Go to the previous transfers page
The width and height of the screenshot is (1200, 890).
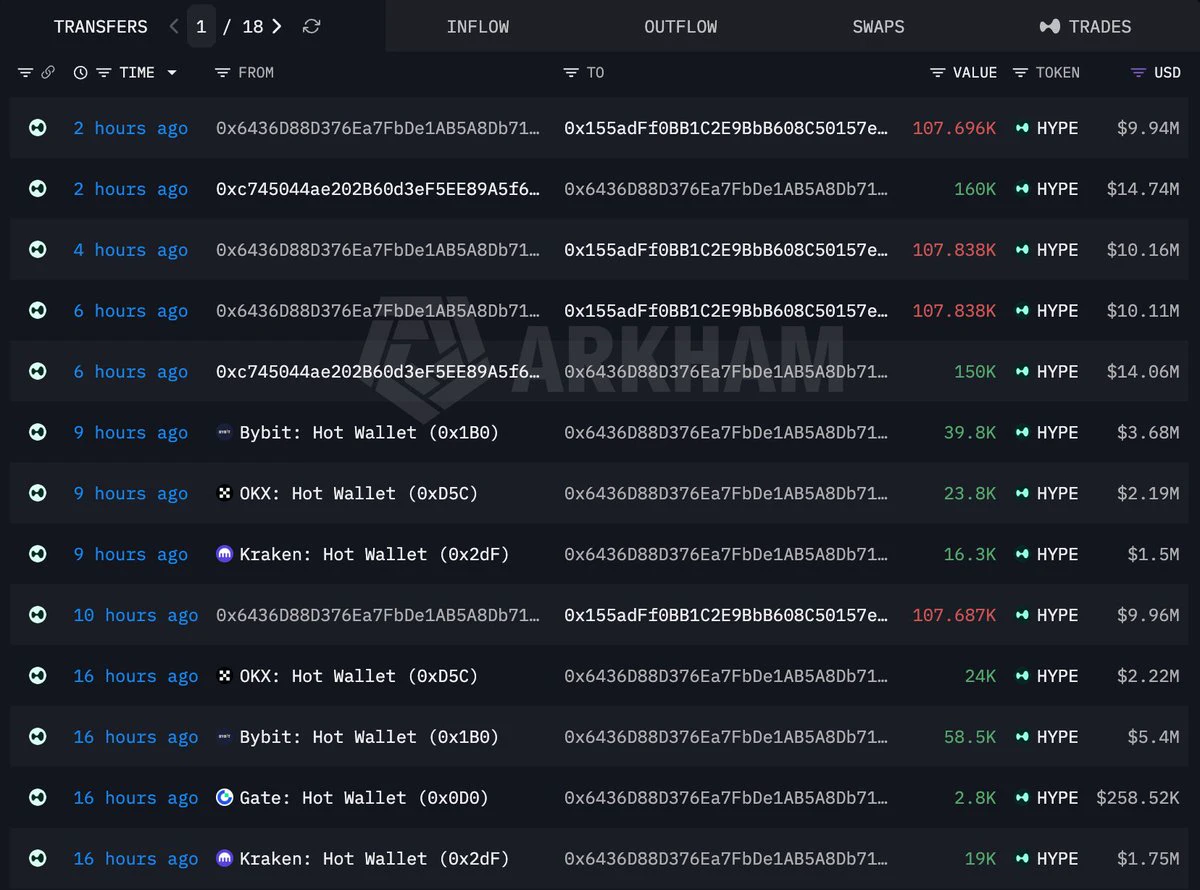coord(174,26)
